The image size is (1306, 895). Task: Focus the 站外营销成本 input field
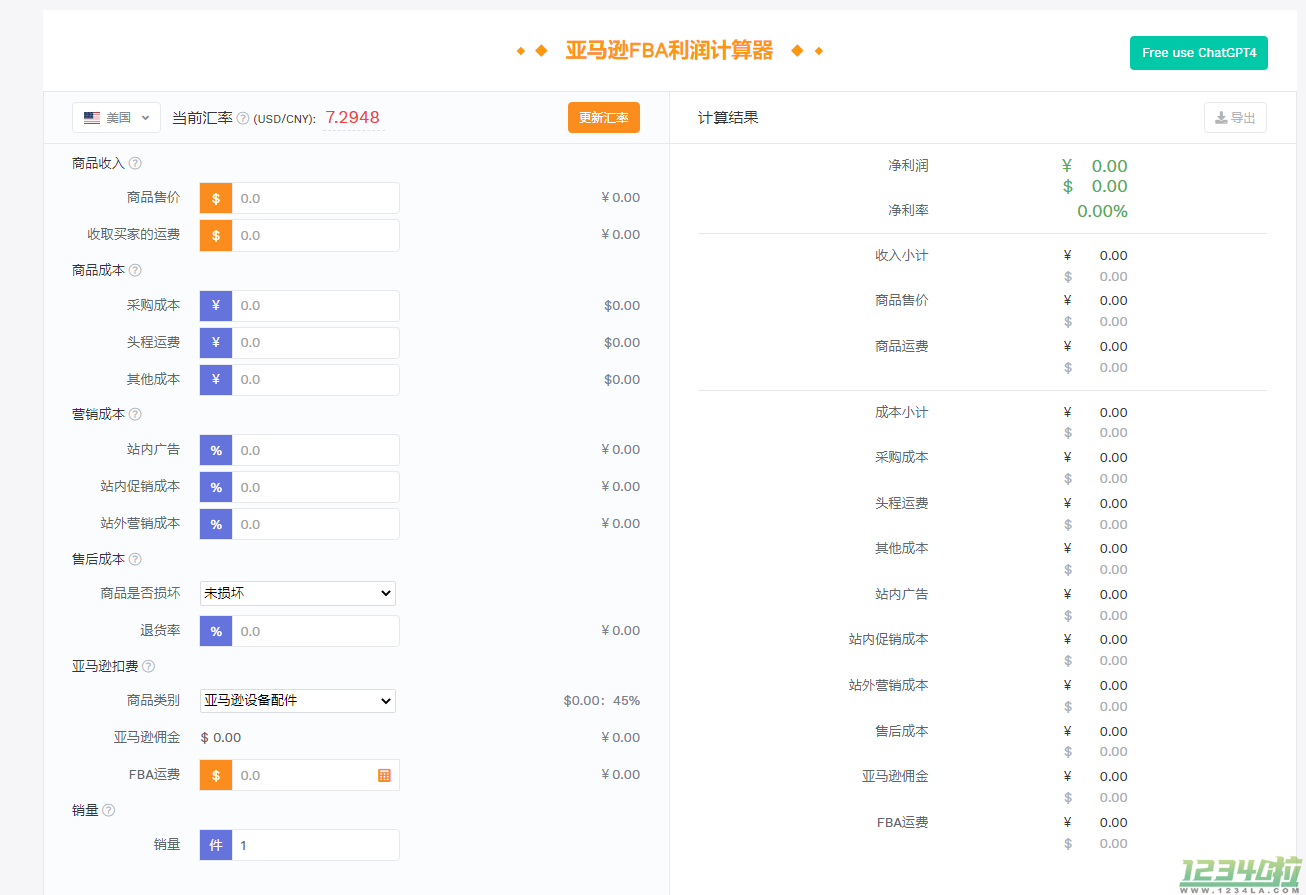point(315,524)
